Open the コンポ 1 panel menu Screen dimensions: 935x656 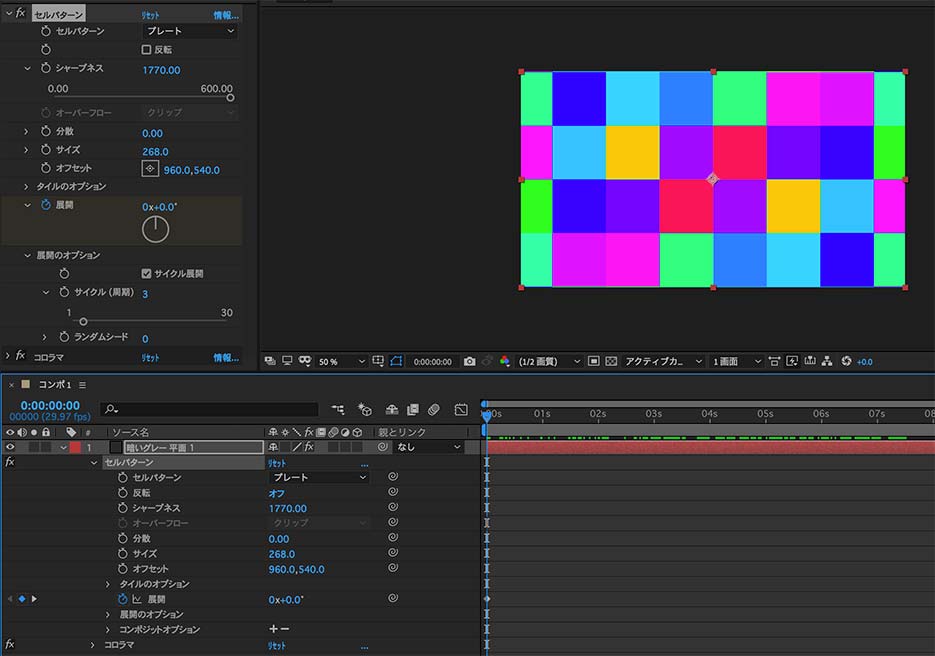pos(83,385)
